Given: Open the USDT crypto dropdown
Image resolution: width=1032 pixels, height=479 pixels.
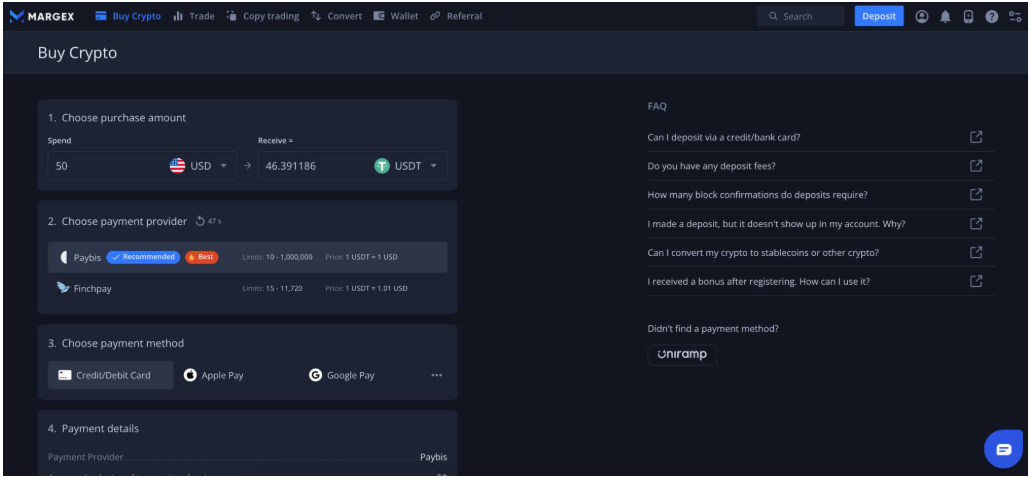Looking at the screenshot, I should 406,166.
